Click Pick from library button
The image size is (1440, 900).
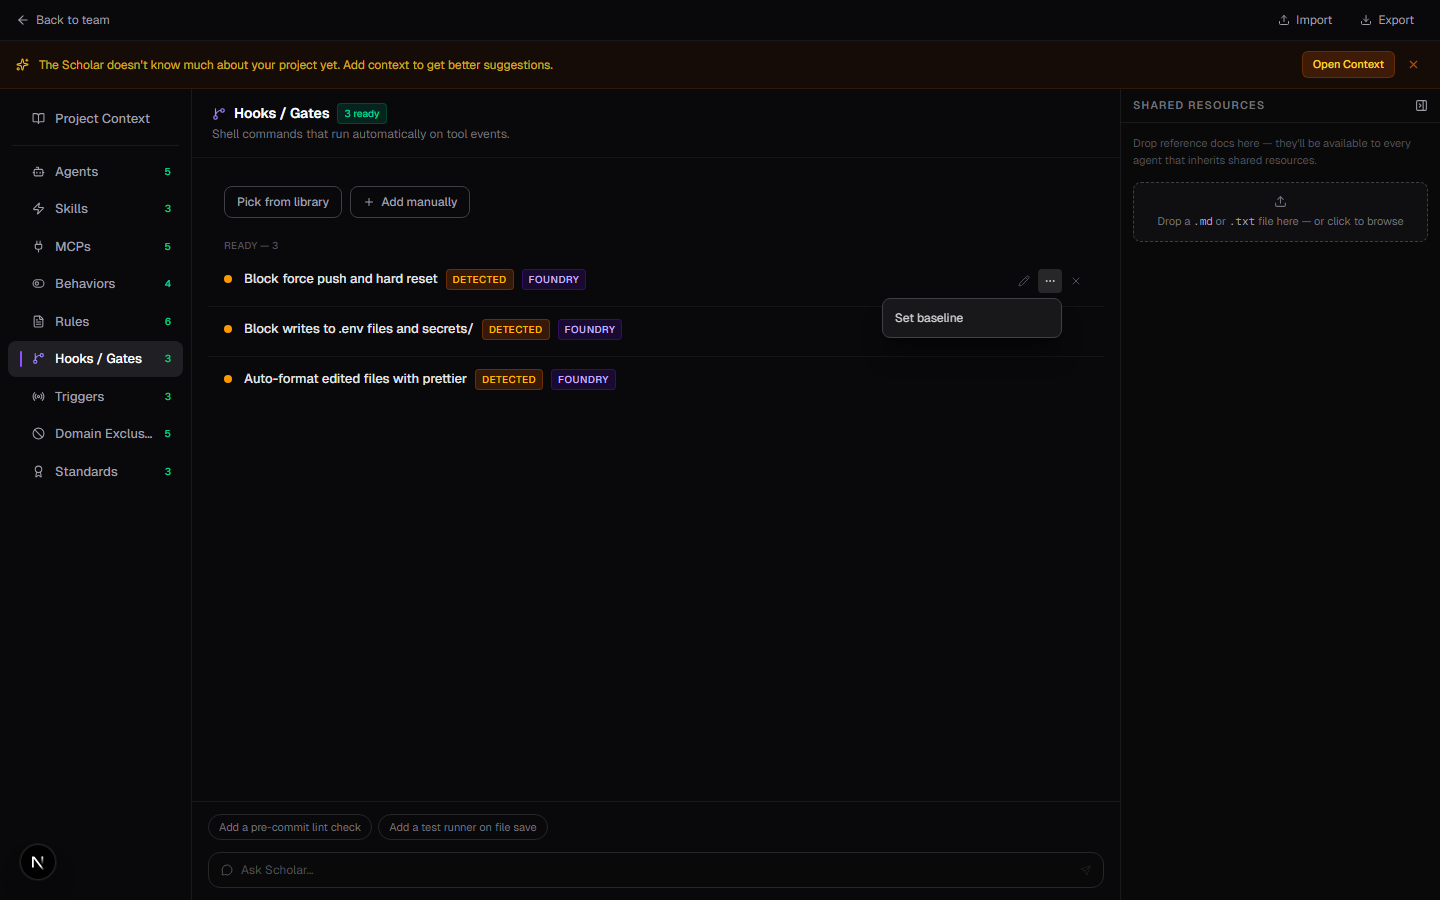pyautogui.click(x=283, y=202)
